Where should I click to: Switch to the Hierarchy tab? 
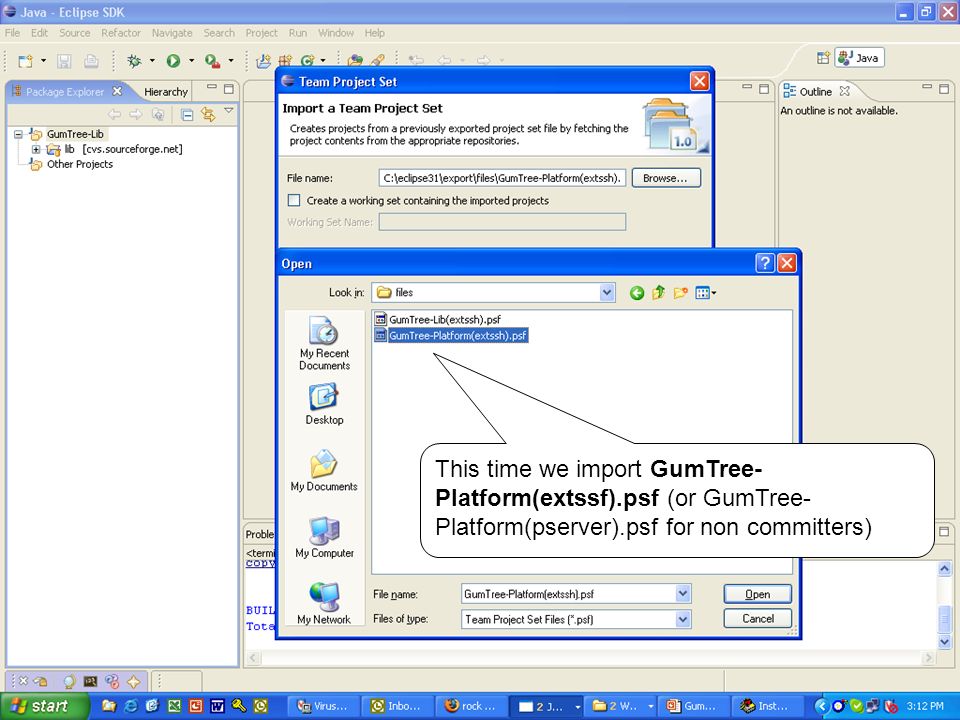pos(165,92)
